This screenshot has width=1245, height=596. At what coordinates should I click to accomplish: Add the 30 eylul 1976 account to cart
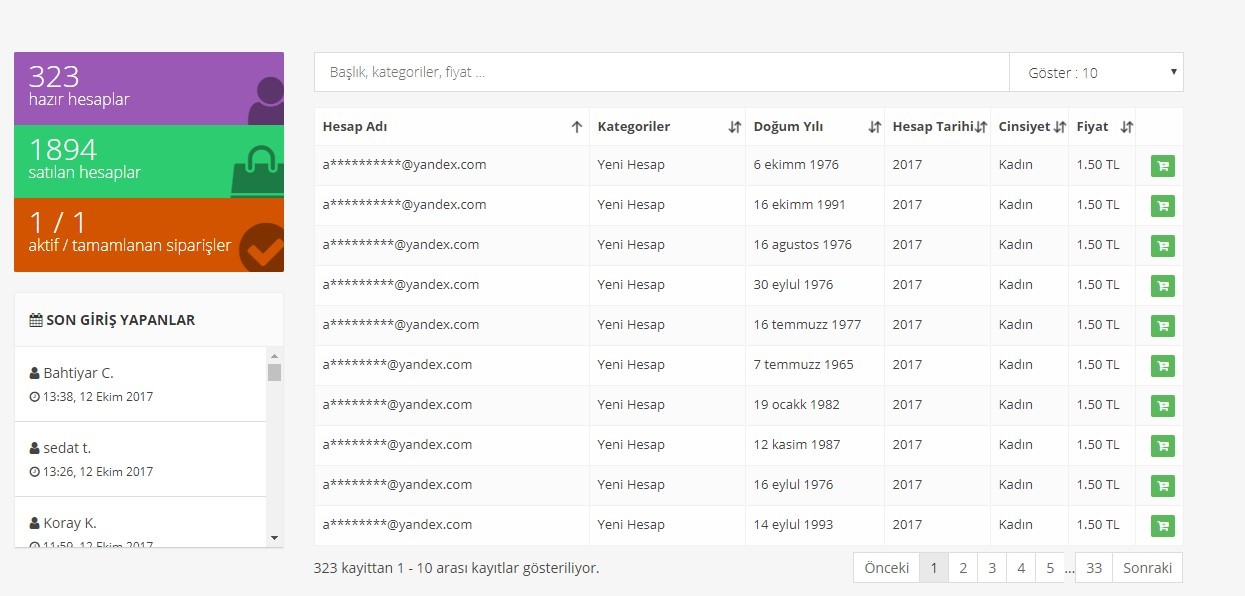(x=1163, y=286)
